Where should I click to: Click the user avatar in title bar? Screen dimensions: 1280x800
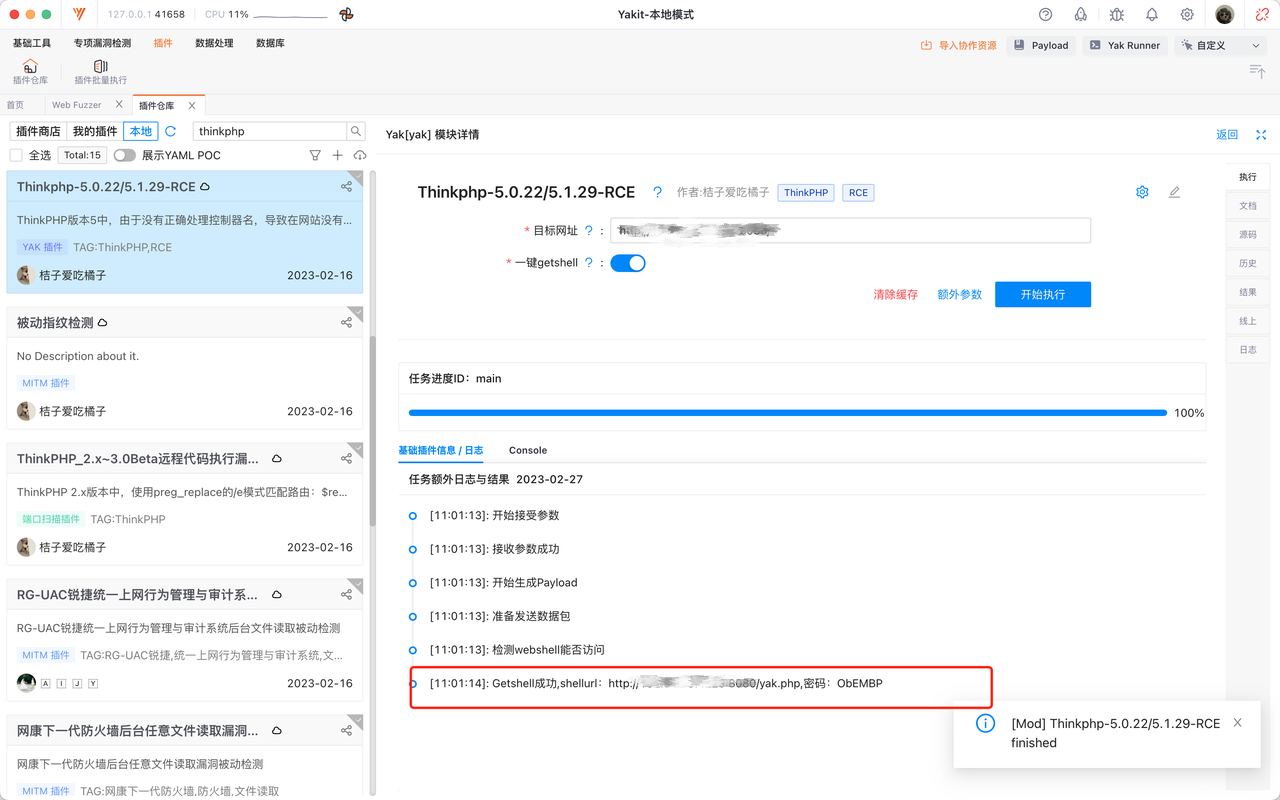coord(1225,15)
